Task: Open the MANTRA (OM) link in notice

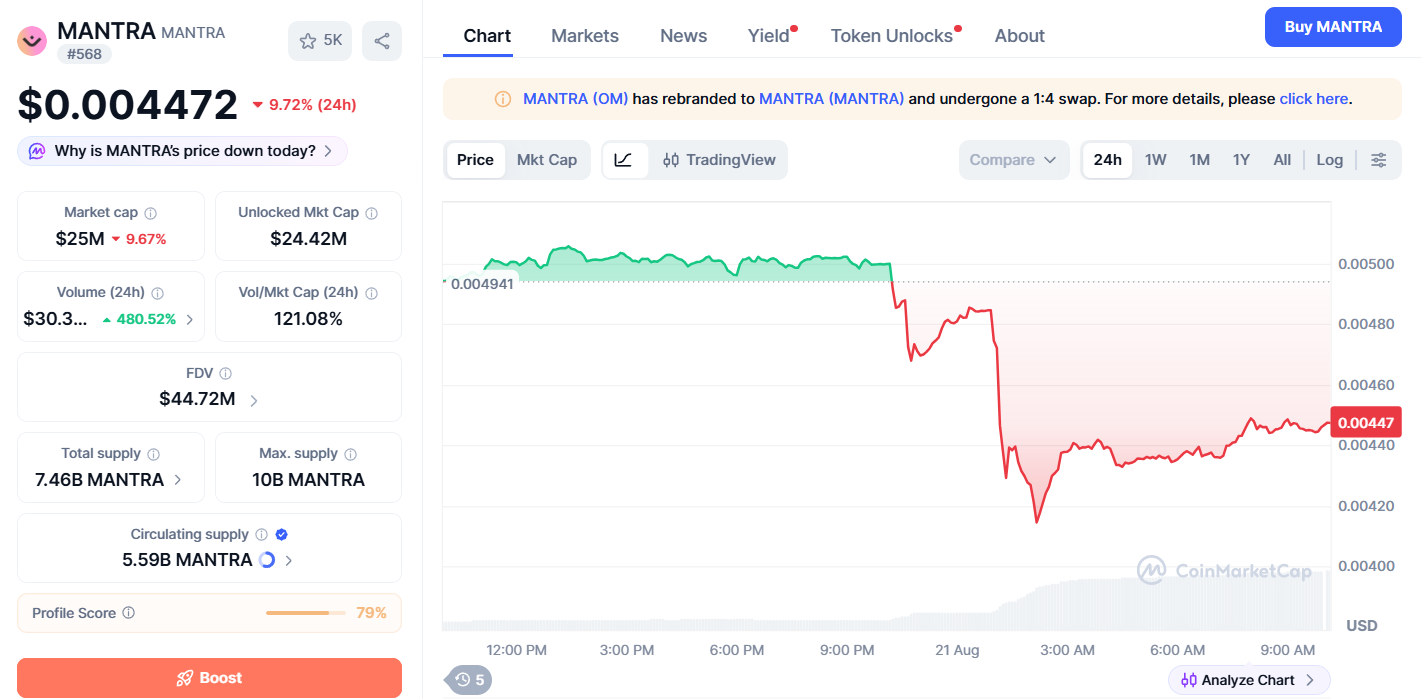Action: point(576,99)
